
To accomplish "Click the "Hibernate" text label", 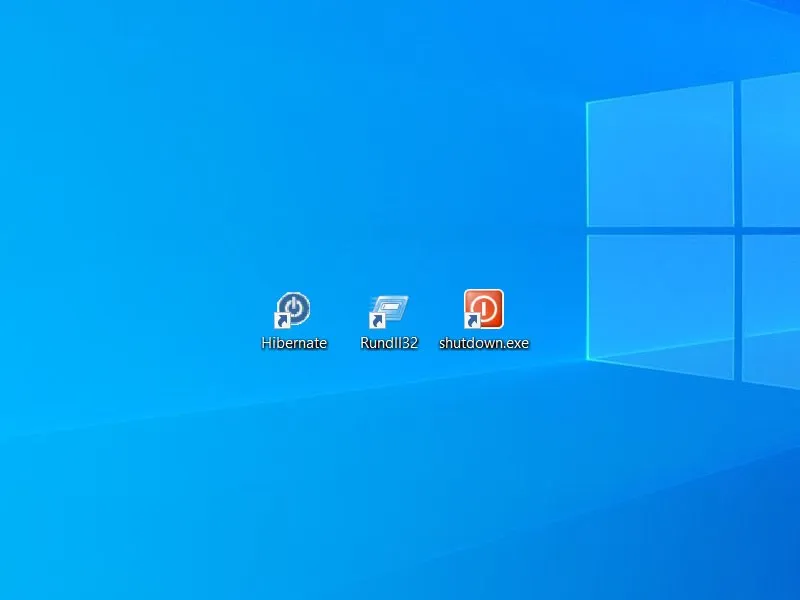I will coord(294,343).
